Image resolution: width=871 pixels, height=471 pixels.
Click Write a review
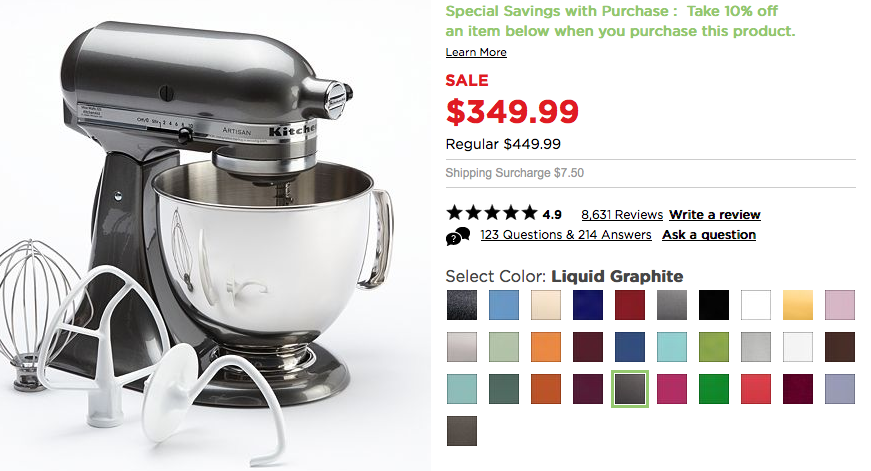(x=715, y=214)
